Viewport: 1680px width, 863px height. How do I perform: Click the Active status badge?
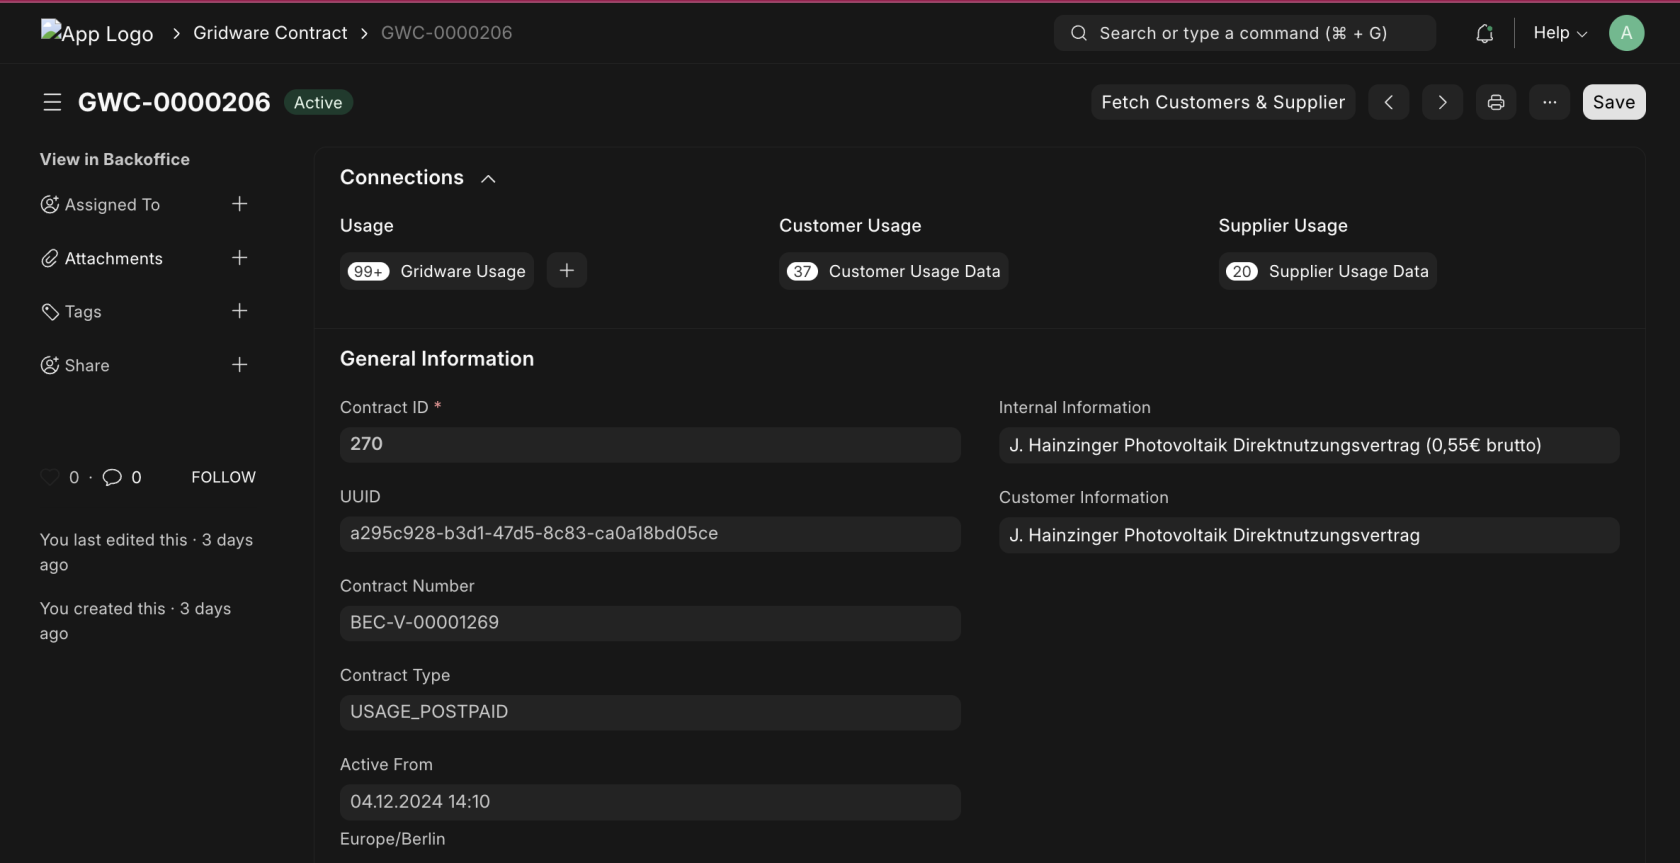coord(318,102)
